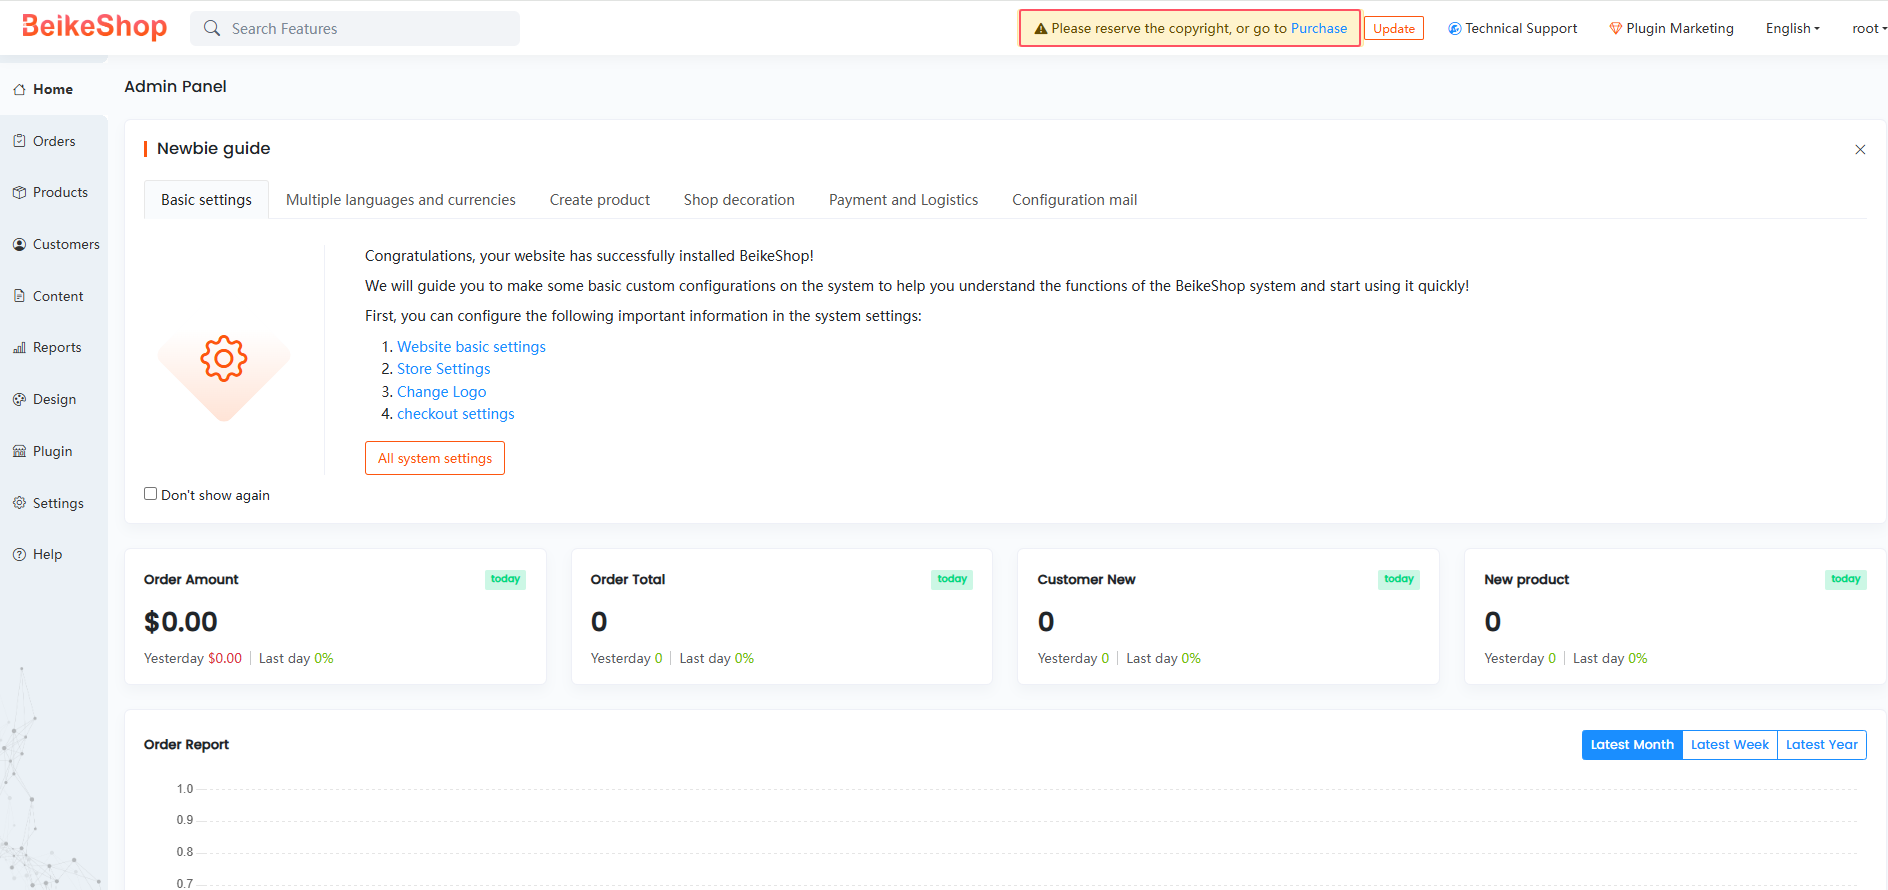
Task: Click the Content document icon
Action: pyautogui.click(x=19, y=296)
